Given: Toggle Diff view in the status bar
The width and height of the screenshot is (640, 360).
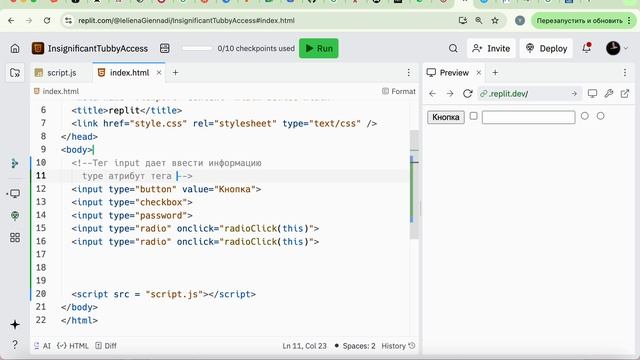Looking at the screenshot, I should coord(106,346).
